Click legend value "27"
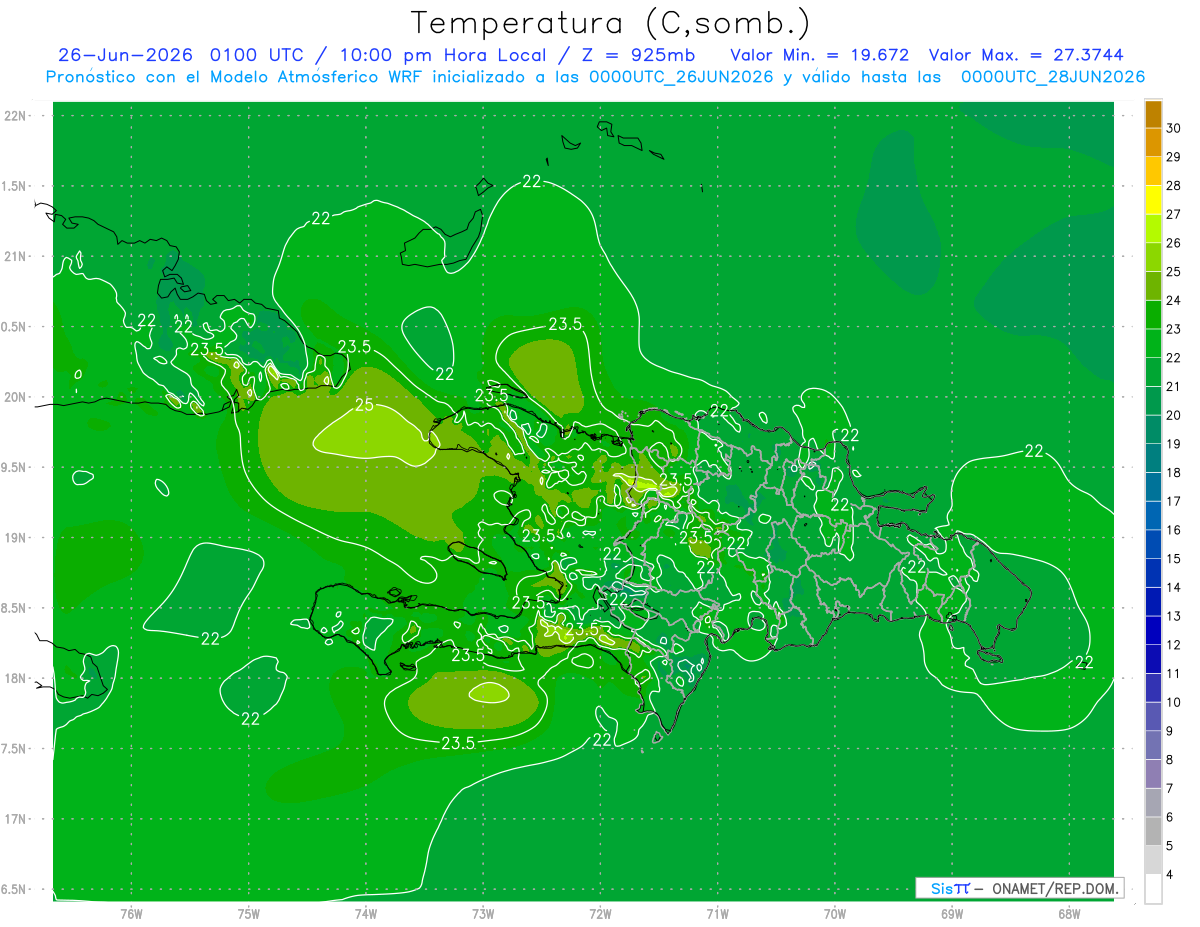Image resolution: width=1200 pixels, height=927 pixels. (1174, 214)
